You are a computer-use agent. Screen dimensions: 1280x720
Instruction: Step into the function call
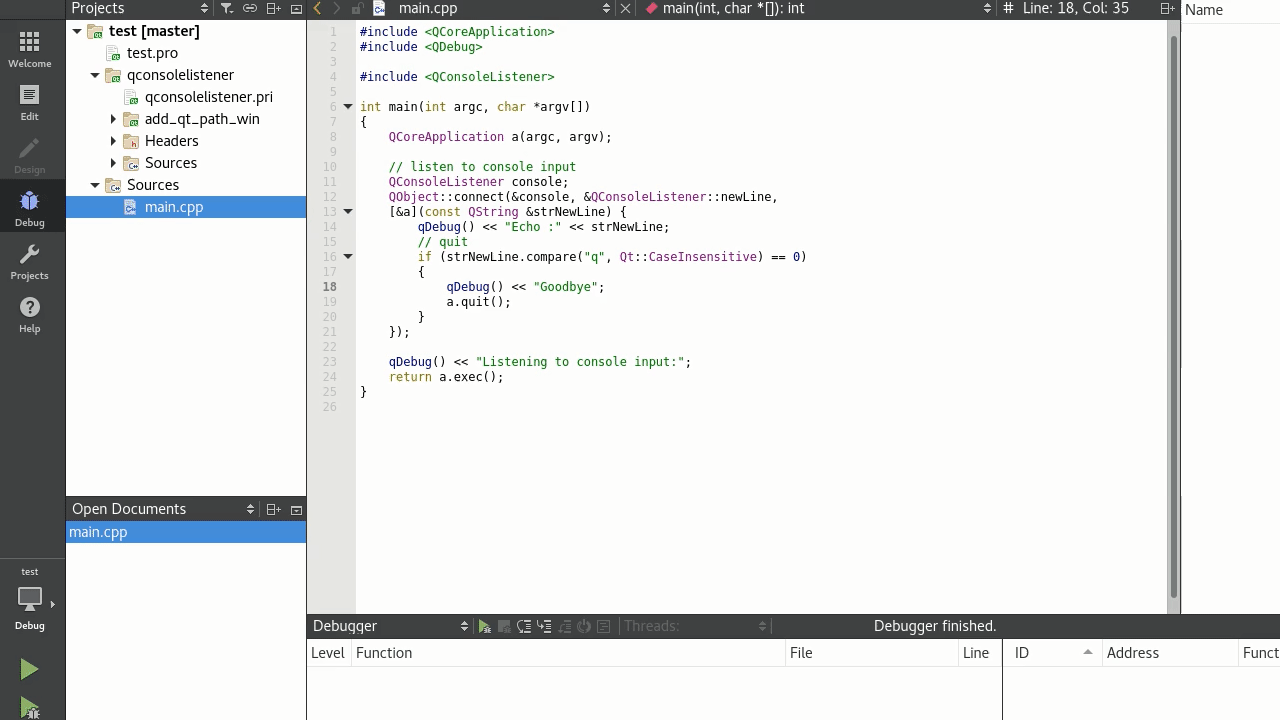pyautogui.click(x=544, y=626)
